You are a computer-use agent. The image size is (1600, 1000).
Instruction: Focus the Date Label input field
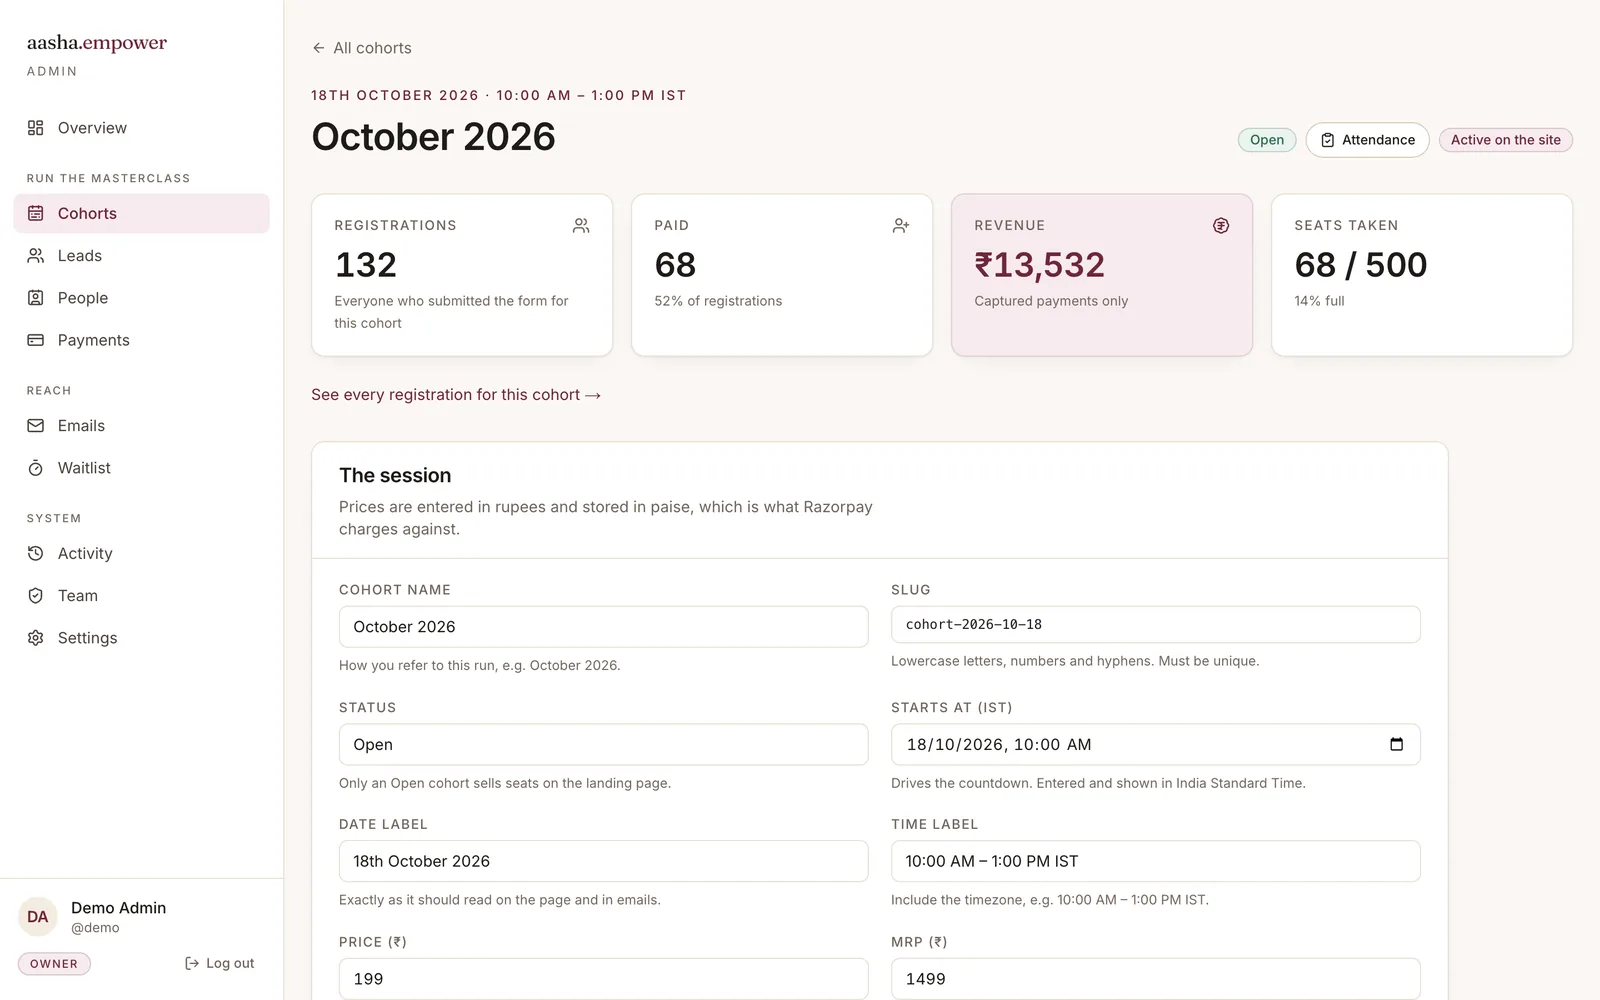point(603,861)
